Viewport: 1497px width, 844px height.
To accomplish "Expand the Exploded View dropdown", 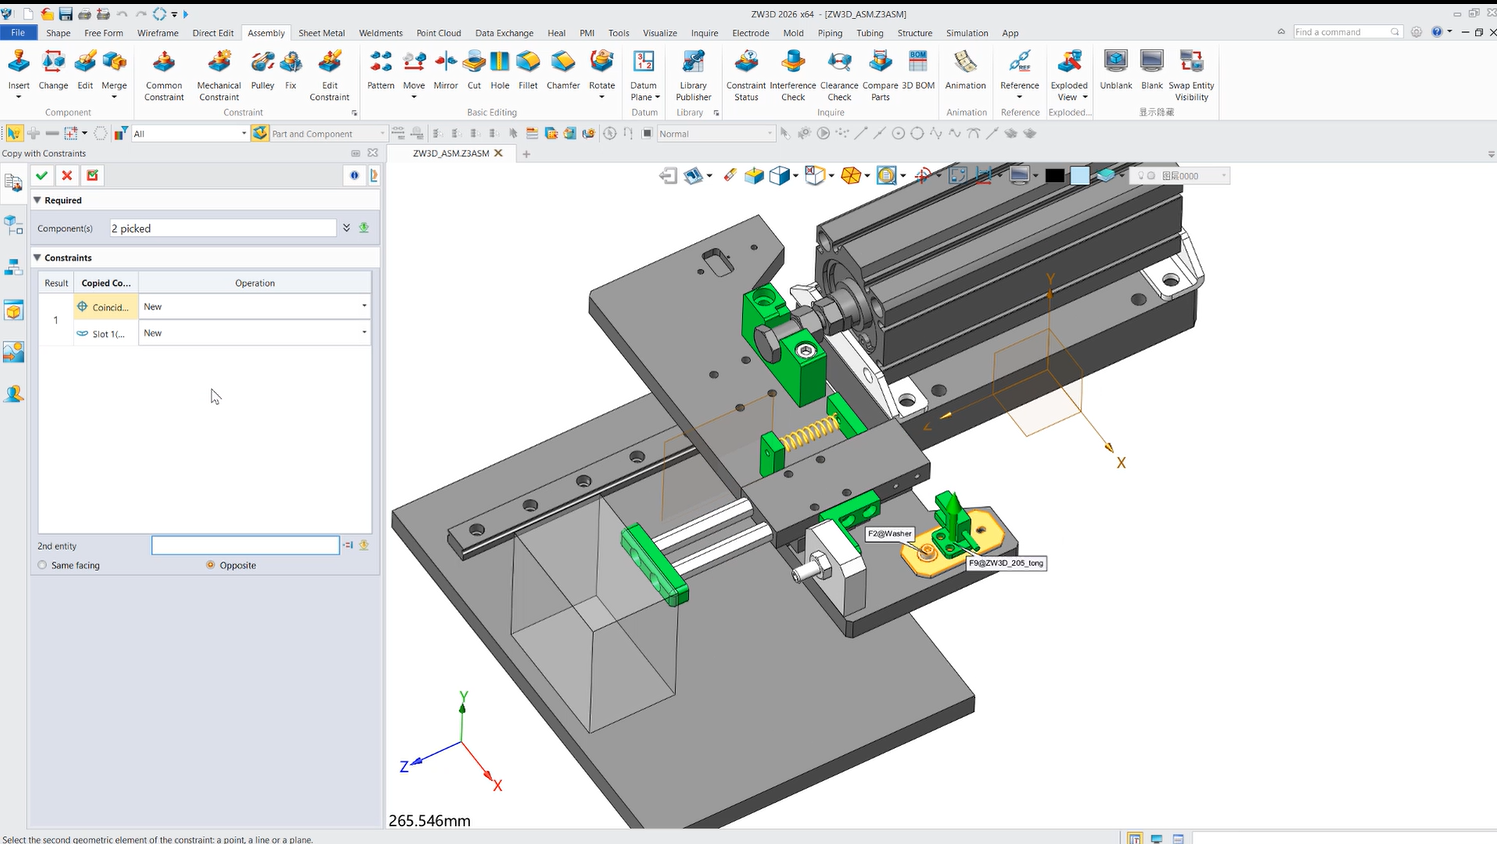I will (x=1085, y=97).
